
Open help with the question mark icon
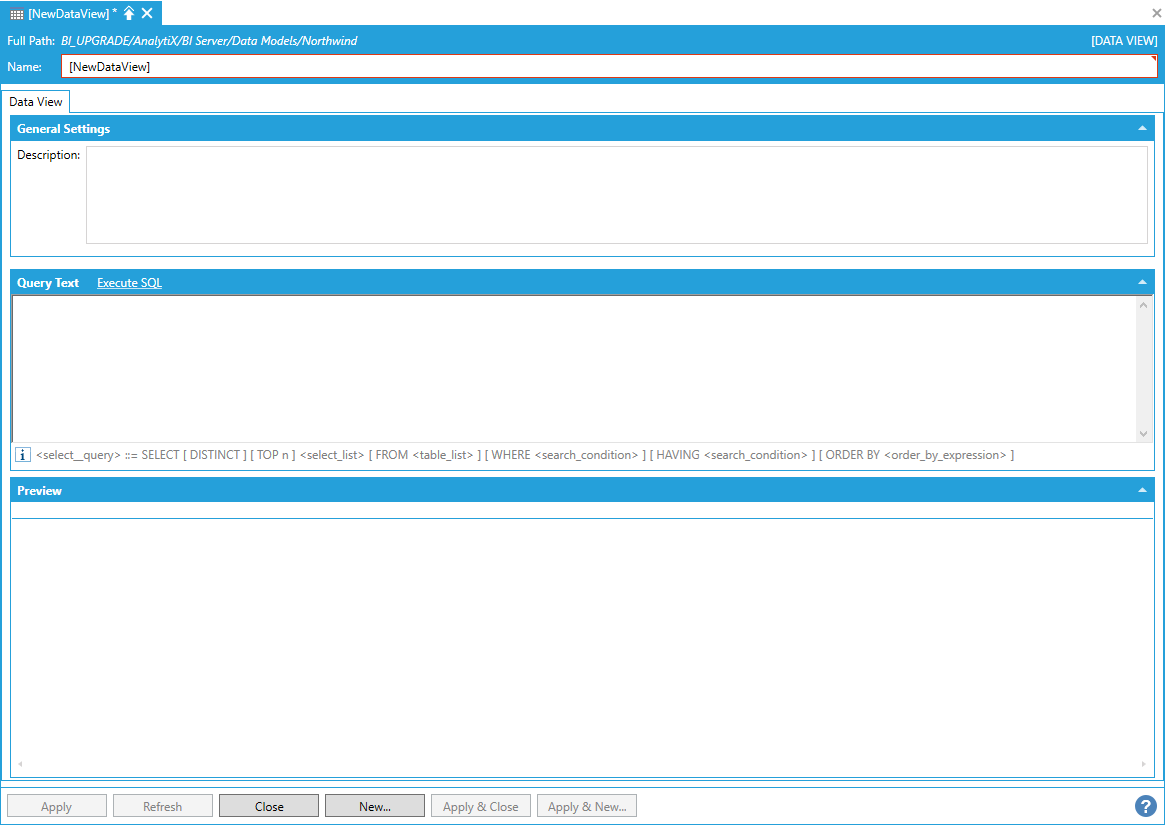pyautogui.click(x=1145, y=806)
